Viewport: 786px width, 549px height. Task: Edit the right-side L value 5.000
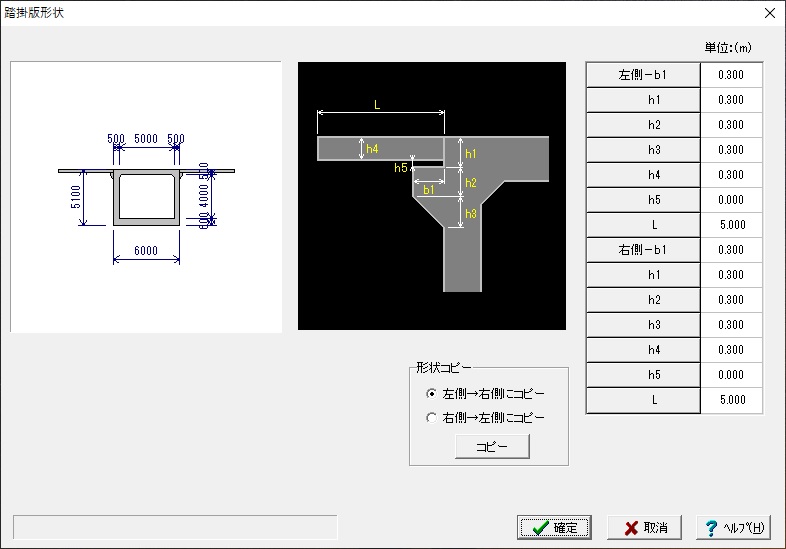(731, 400)
